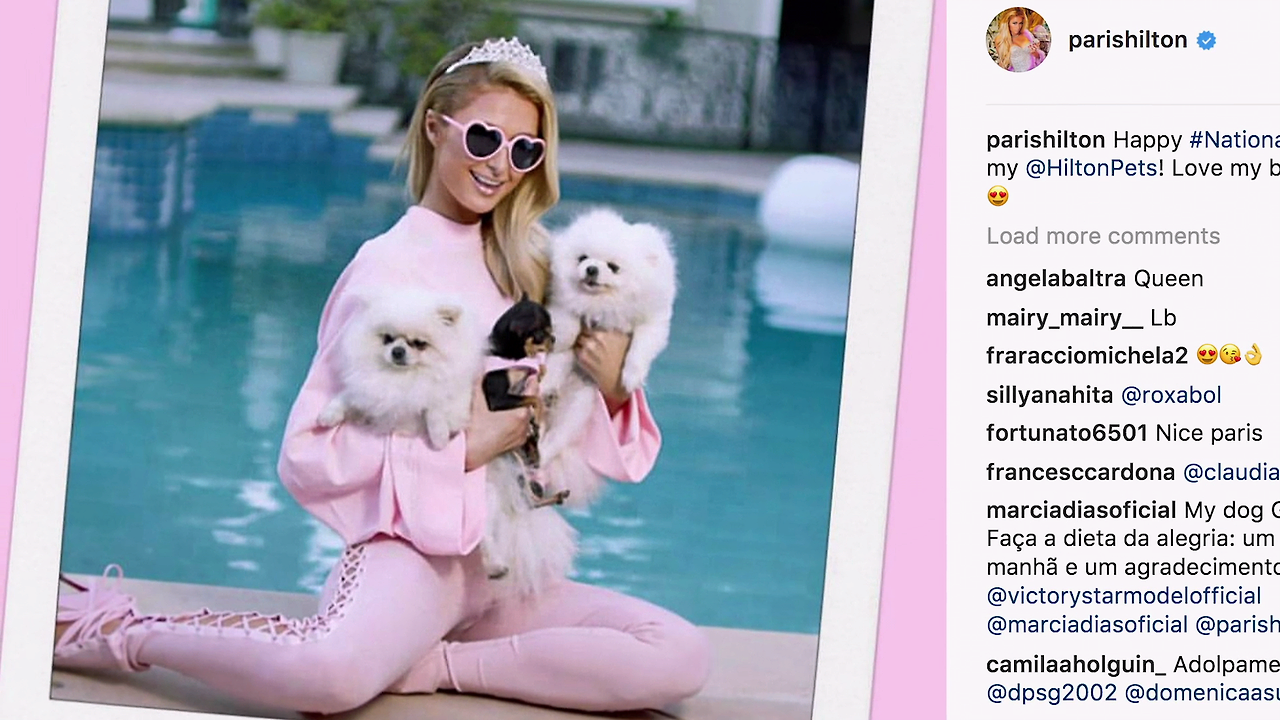1280x720 pixels.
Task: Open the parishilton caption username link
Action: 1045,140
